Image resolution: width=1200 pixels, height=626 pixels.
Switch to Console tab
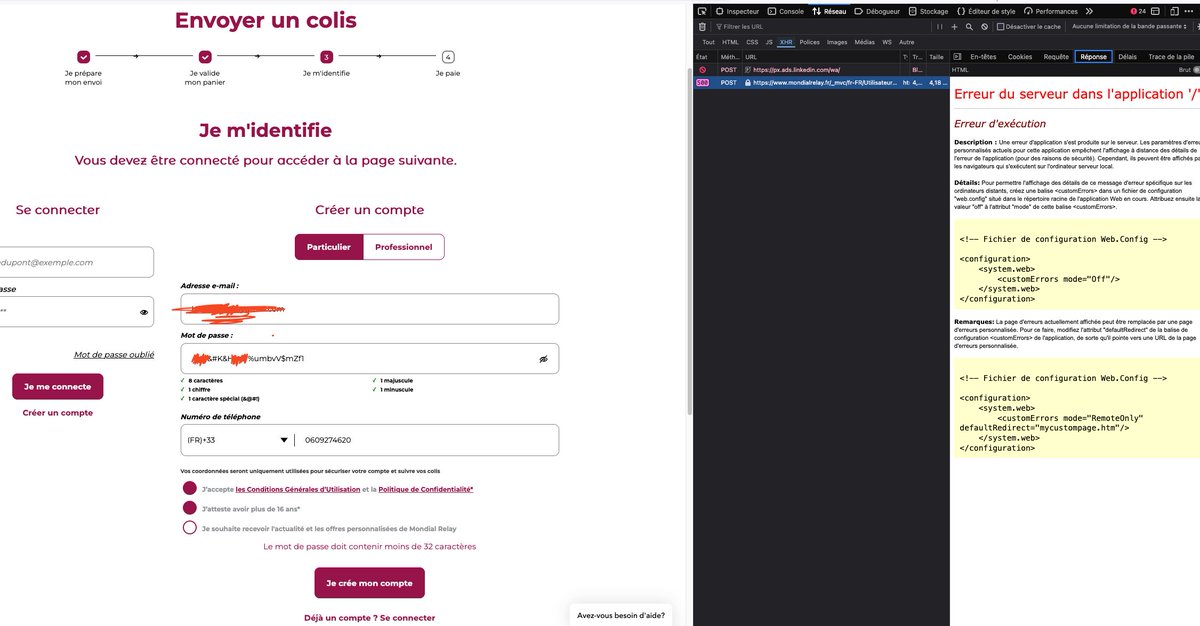785,11
